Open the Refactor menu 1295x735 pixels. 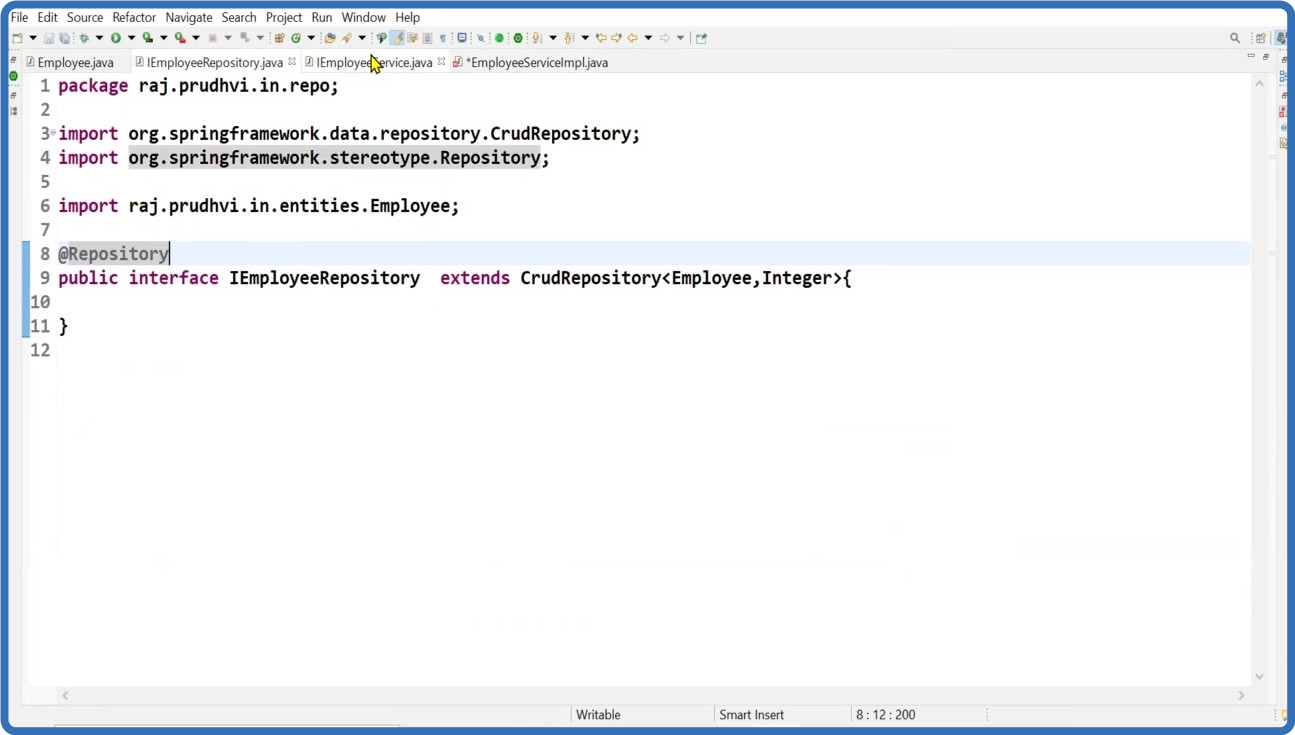pos(134,17)
